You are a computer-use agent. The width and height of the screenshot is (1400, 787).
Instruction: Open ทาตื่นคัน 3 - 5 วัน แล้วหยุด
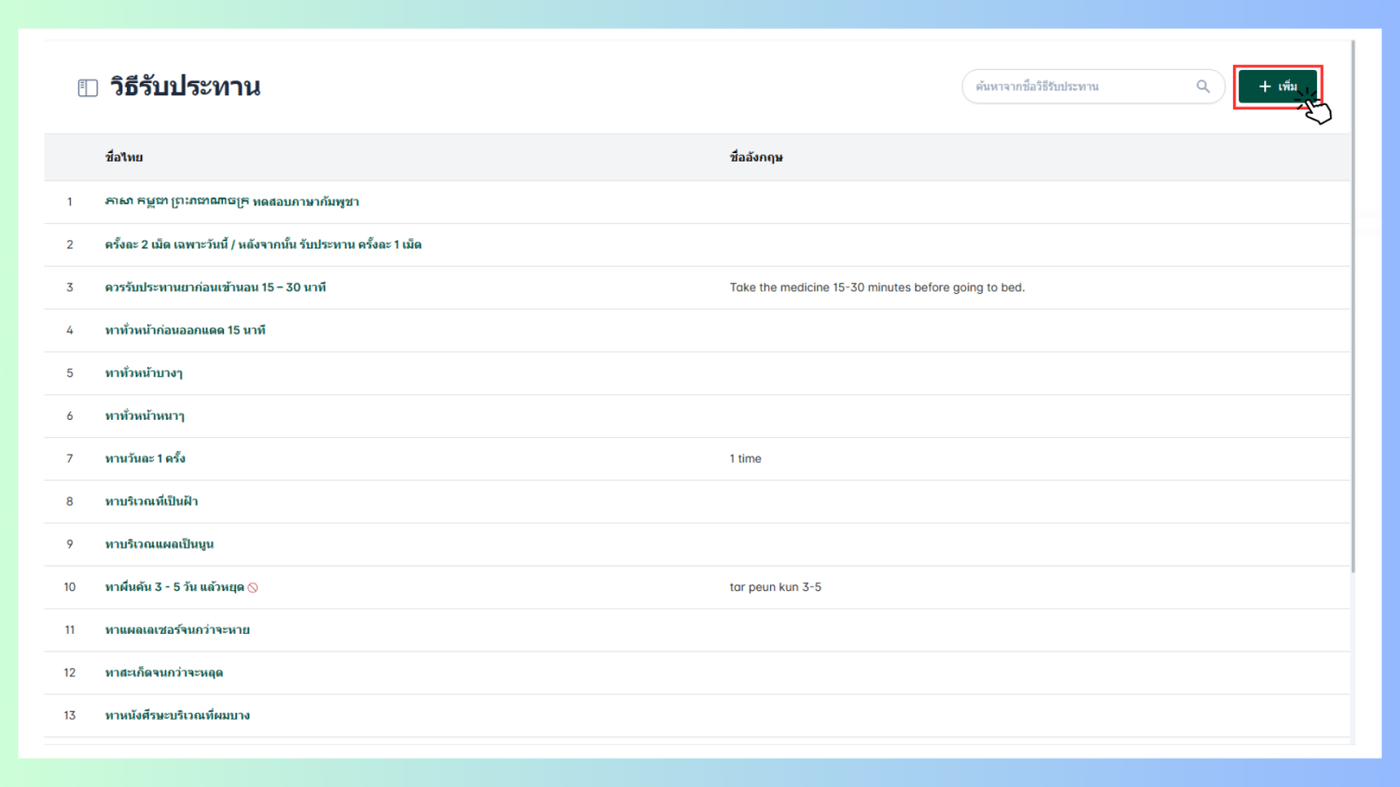tap(174, 588)
